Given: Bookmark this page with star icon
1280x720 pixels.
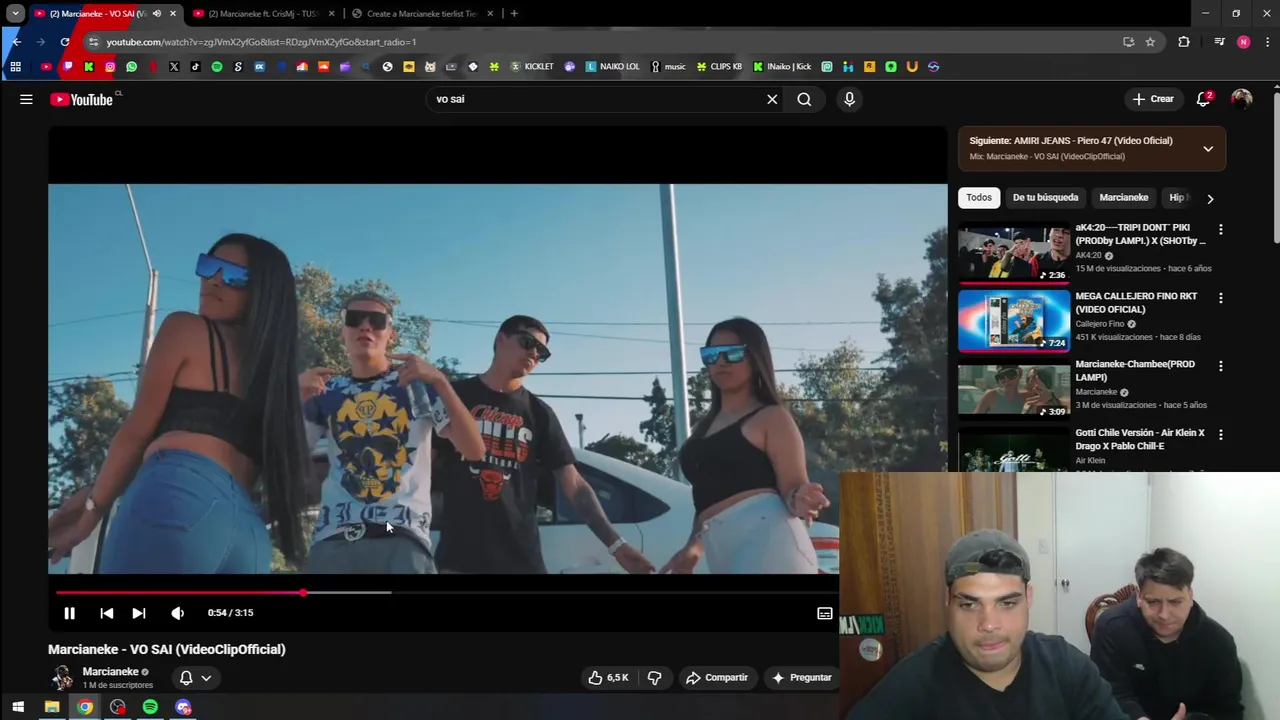Looking at the screenshot, I should [x=1150, y=42].
